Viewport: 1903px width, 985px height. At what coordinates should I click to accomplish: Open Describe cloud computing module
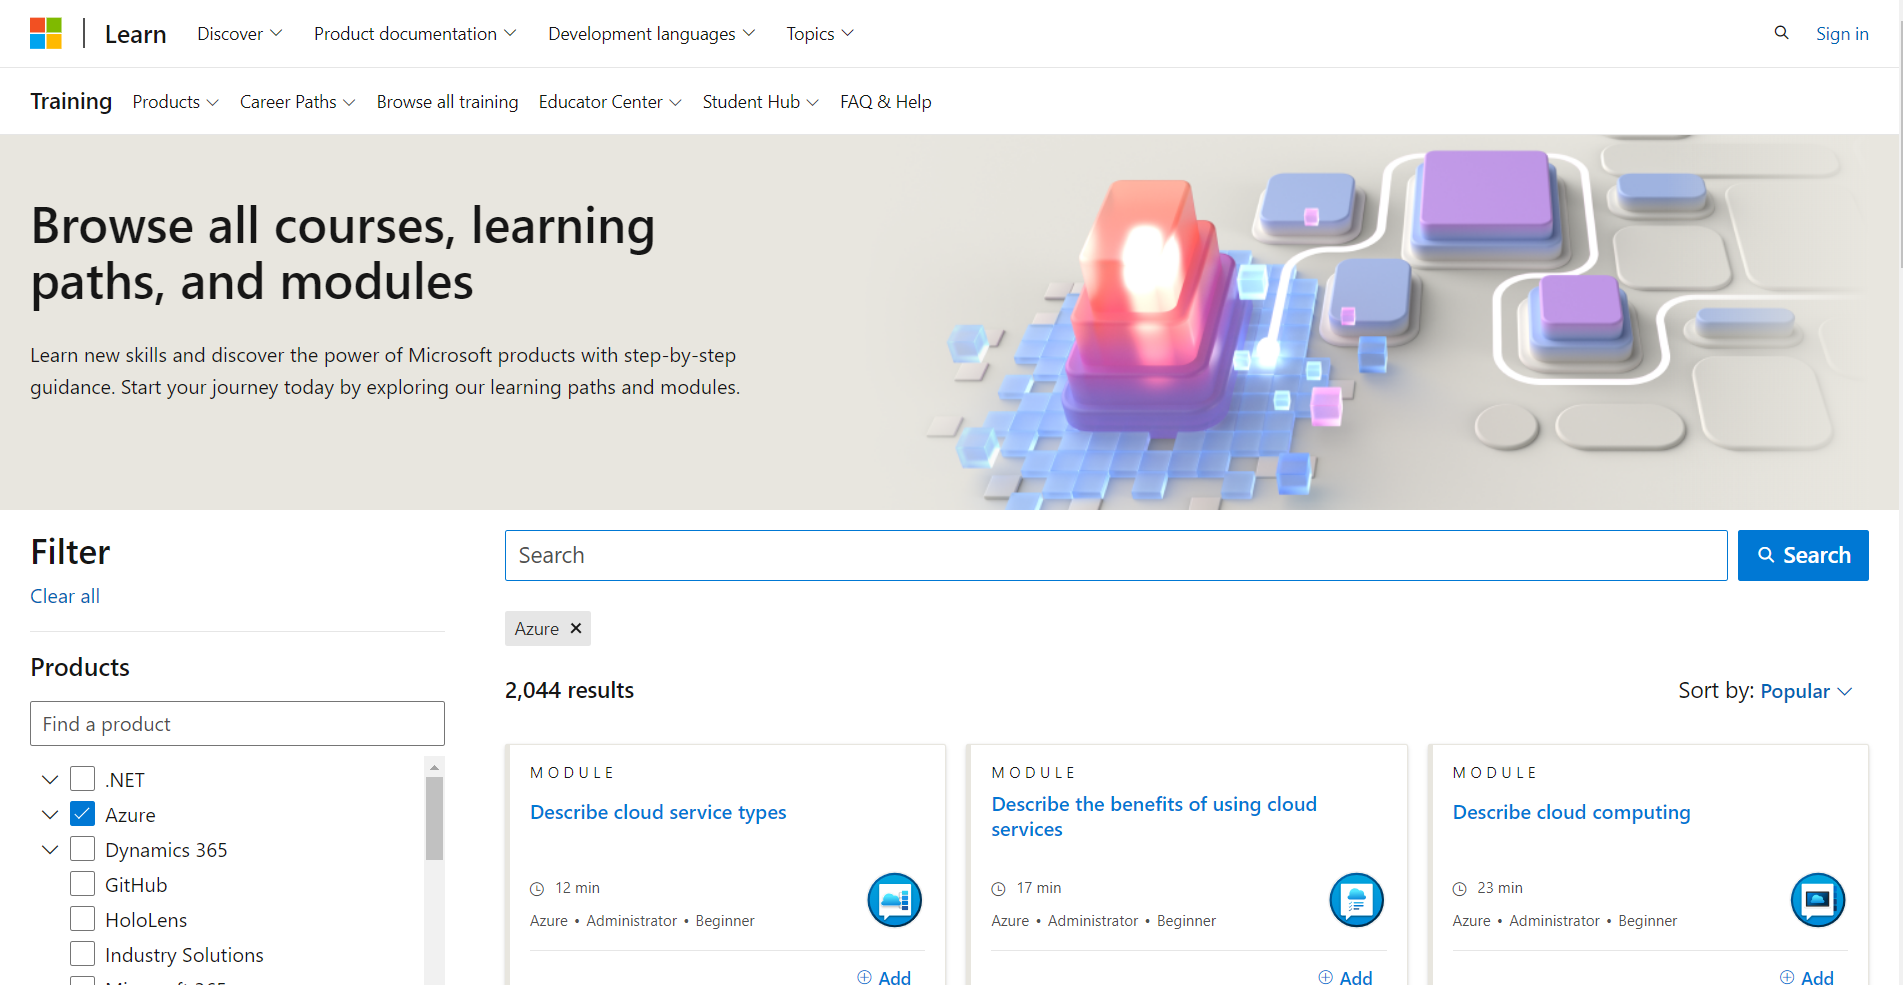coord(1571,812)
